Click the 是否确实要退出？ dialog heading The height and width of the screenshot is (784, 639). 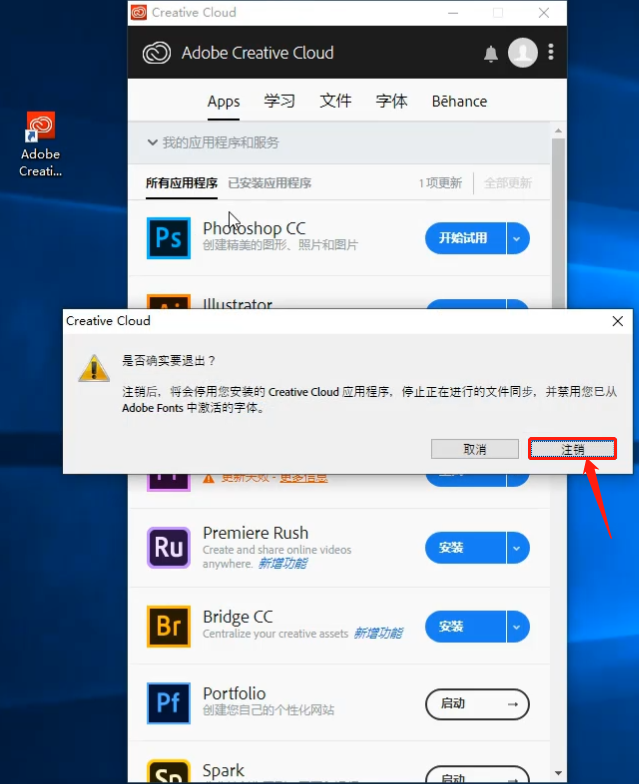(169, 360)
